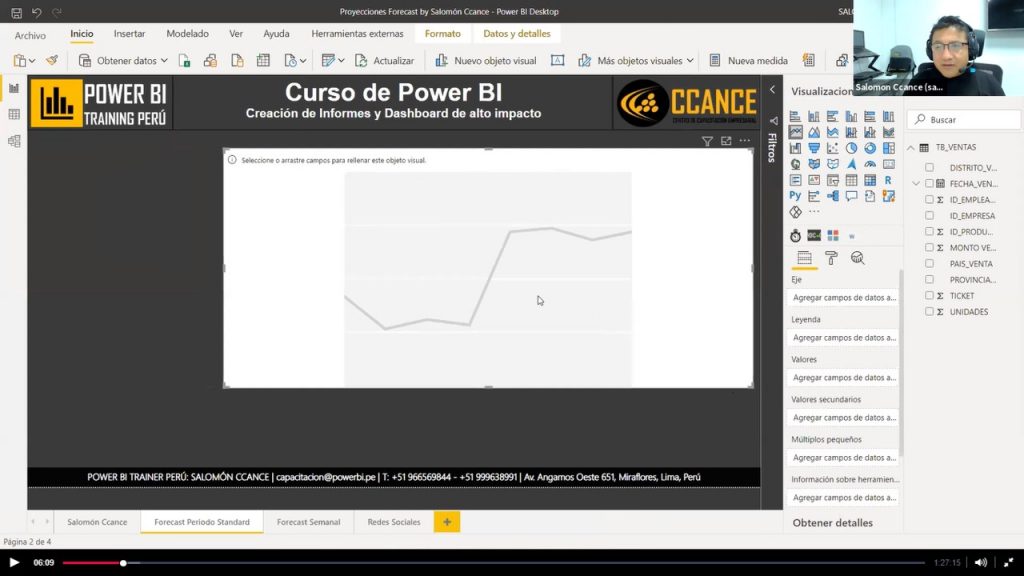Choose the pie chart visual
This screenshot has width=1024, height=576.
(852, 148)
